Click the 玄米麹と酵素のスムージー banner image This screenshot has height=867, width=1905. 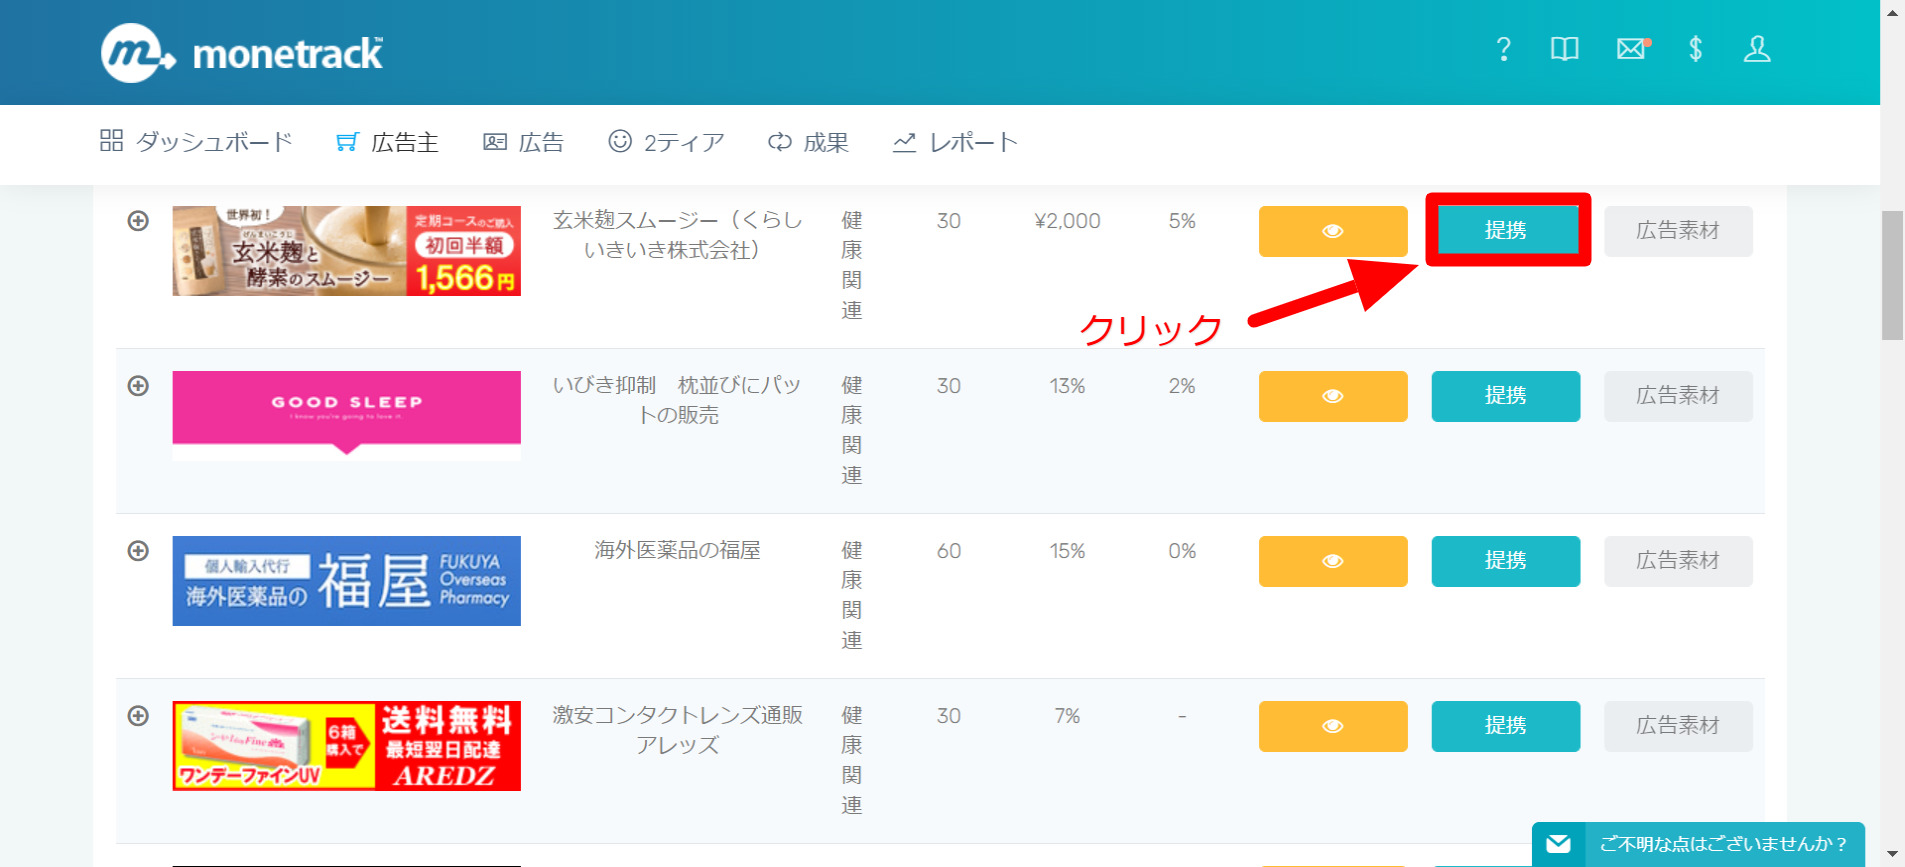(x=347, y=251)
